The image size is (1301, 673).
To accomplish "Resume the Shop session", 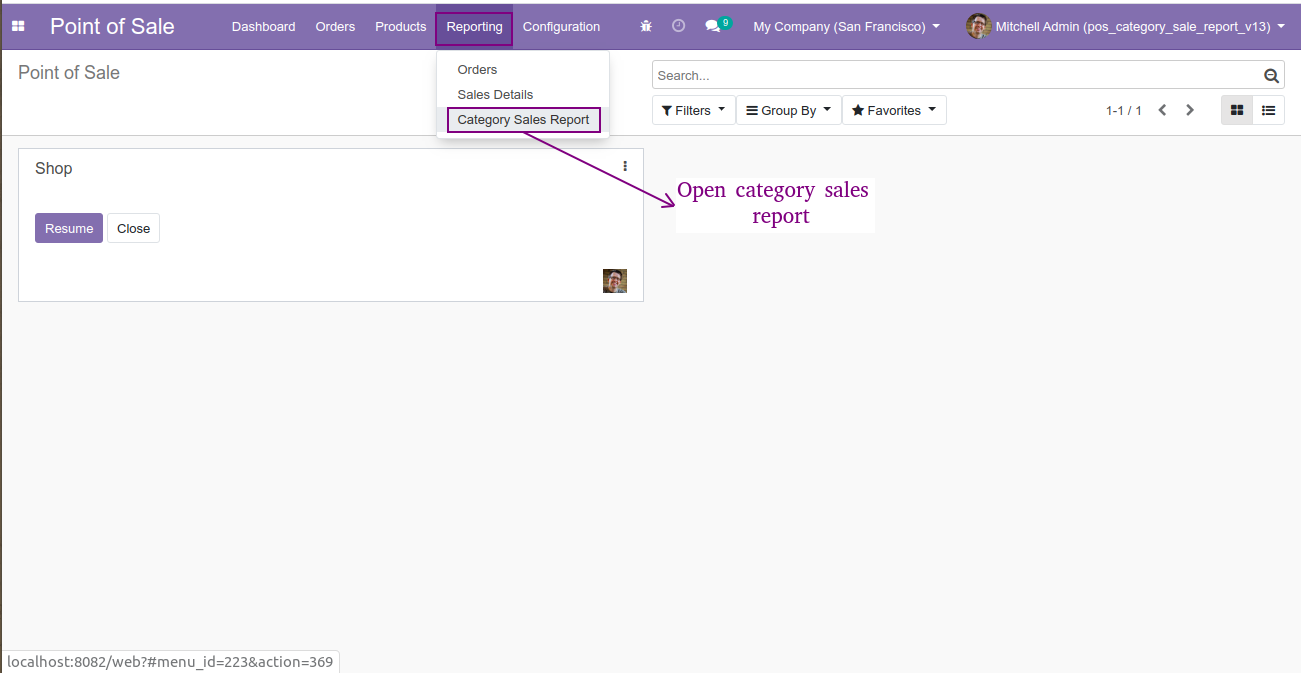I will (69, 228).
